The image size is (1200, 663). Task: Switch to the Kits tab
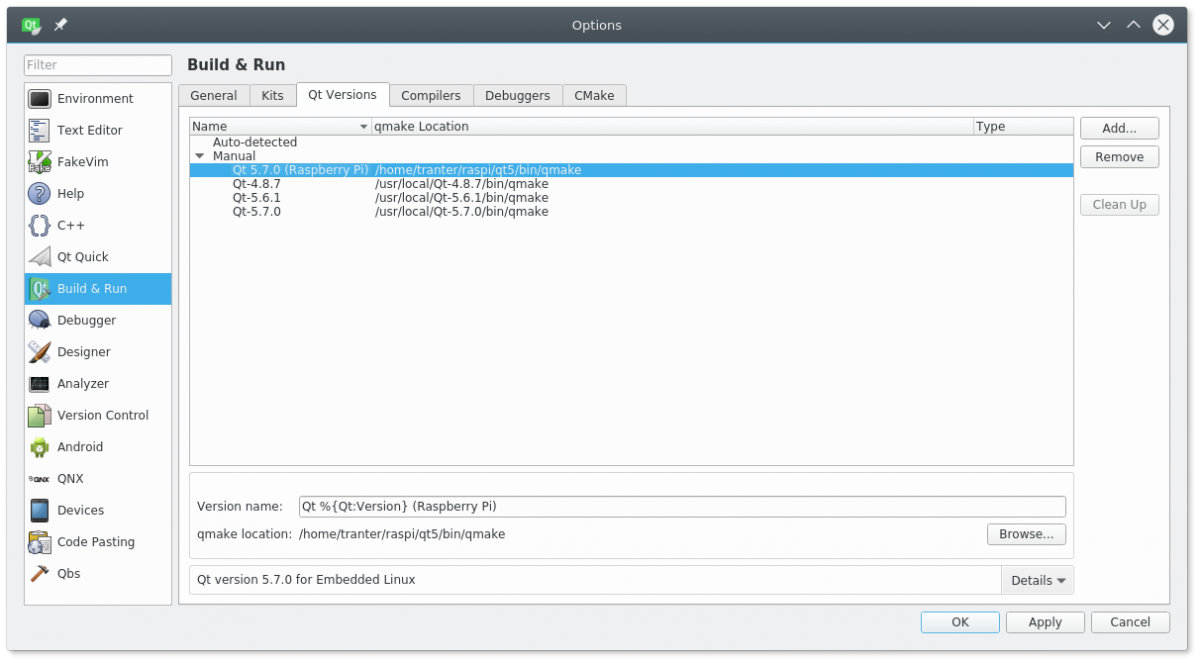click(272, 96)
